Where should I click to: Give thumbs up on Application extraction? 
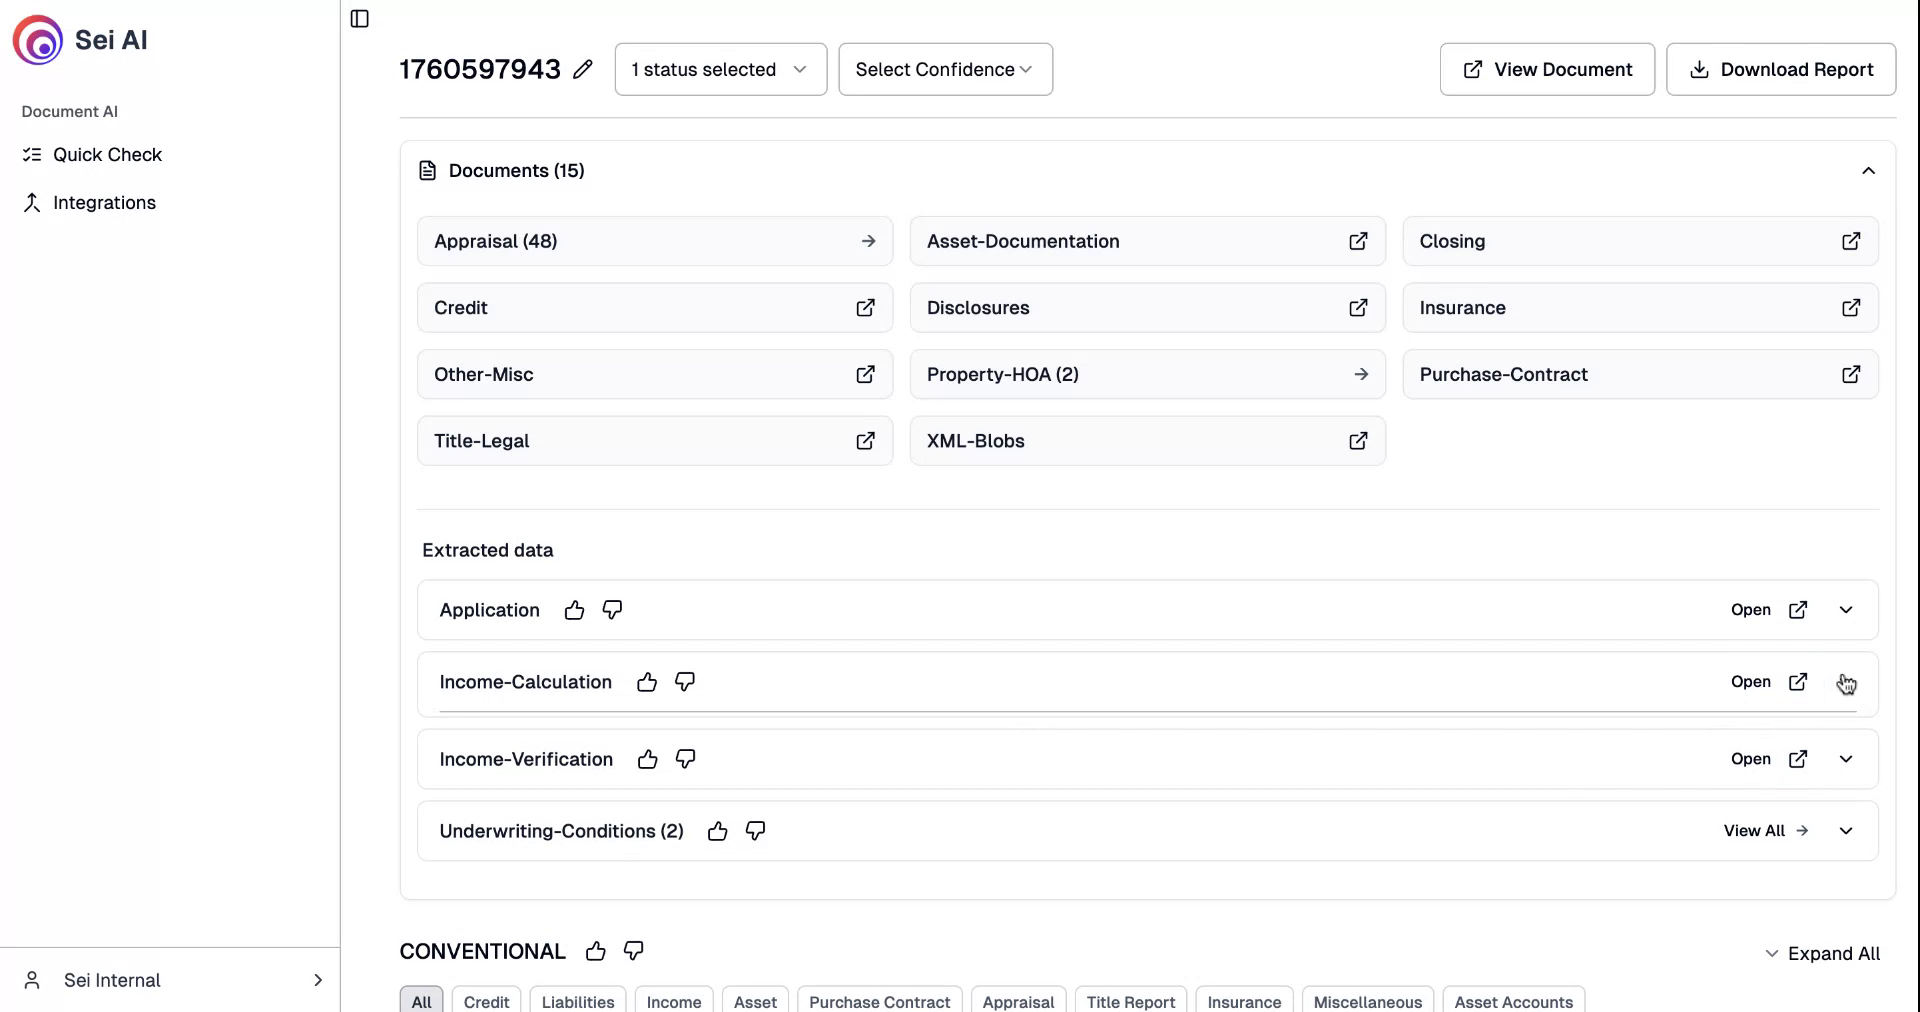574,610
